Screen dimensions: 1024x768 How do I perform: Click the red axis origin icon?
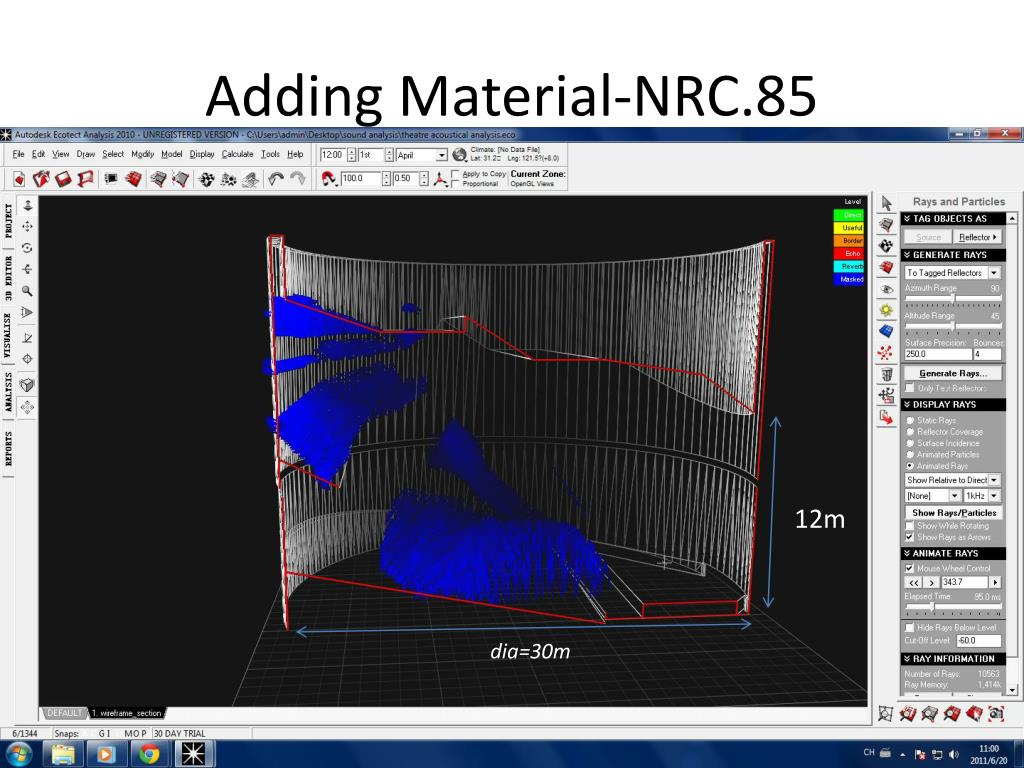[440, 179]
